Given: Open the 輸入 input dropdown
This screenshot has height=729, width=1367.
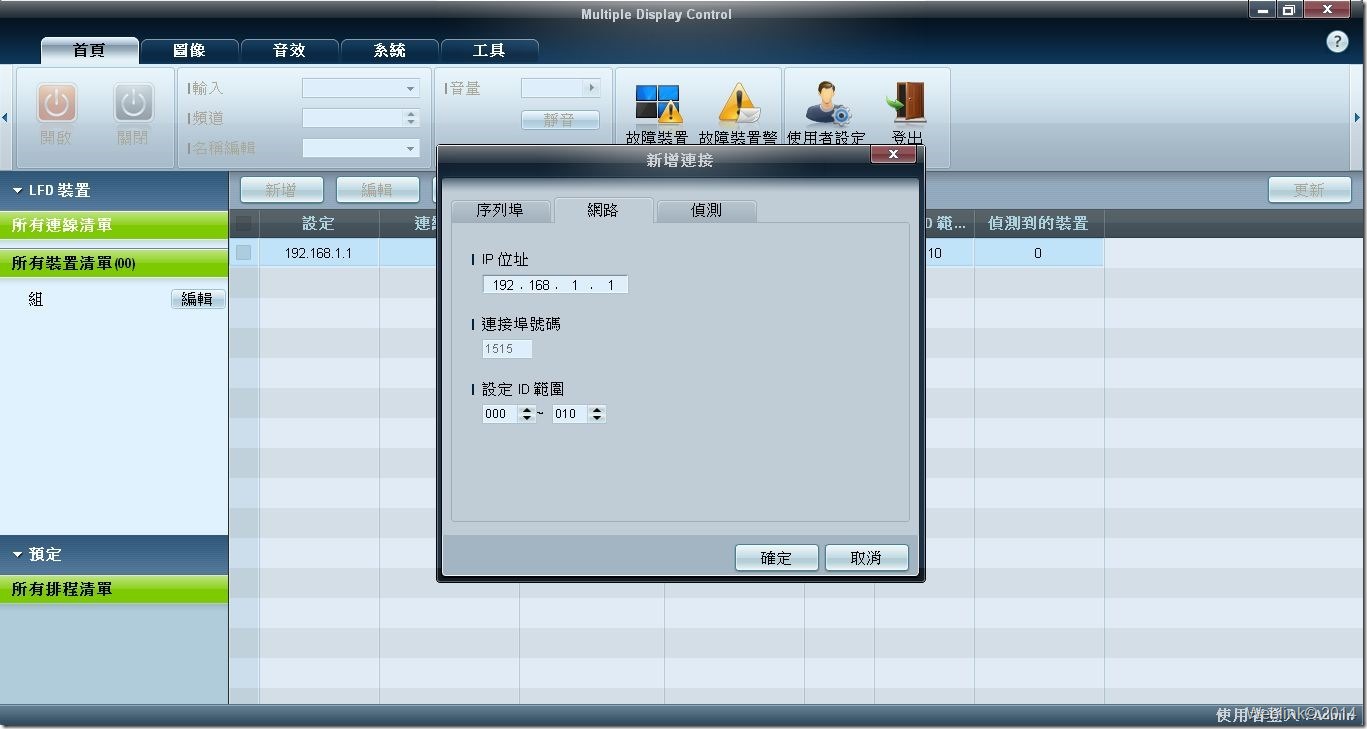Looking at the screenshot, I should 361,89.
